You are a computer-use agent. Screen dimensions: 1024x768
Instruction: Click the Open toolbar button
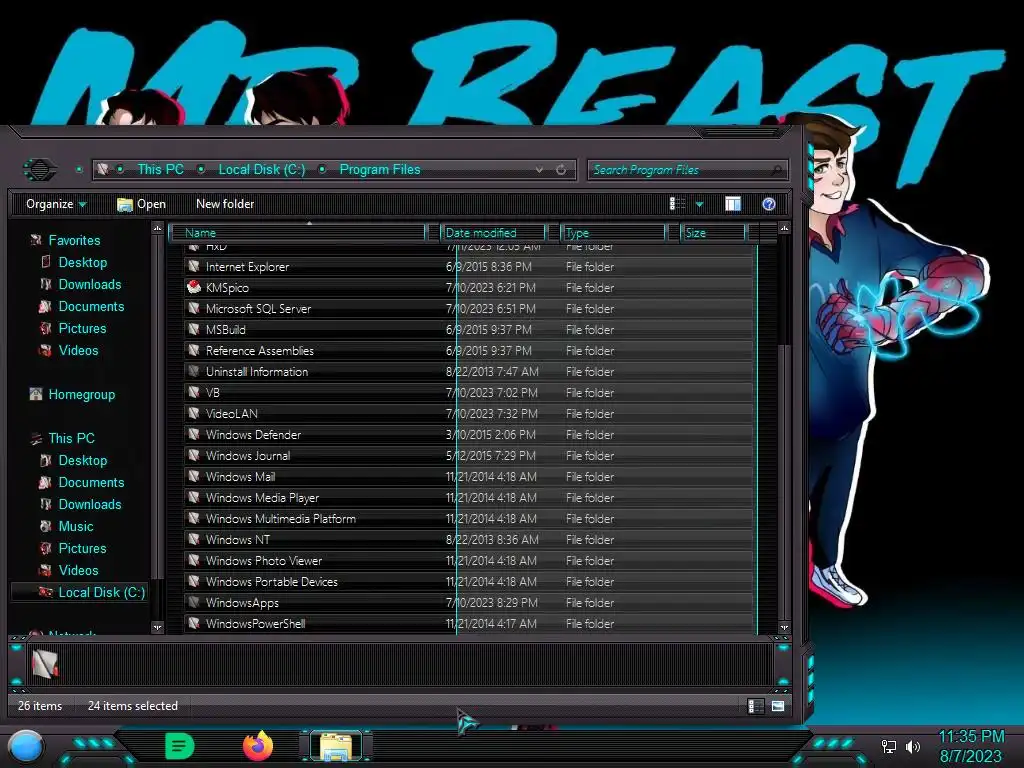pyautogui.click(x=141, y=204)
